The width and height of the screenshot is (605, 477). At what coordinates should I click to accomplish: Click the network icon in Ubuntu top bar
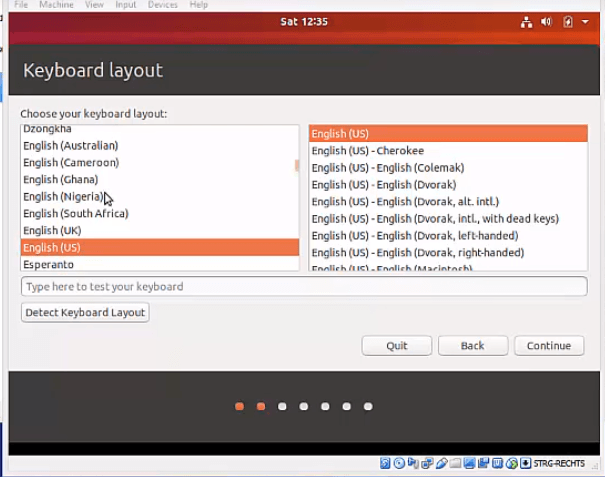point(526,22)
